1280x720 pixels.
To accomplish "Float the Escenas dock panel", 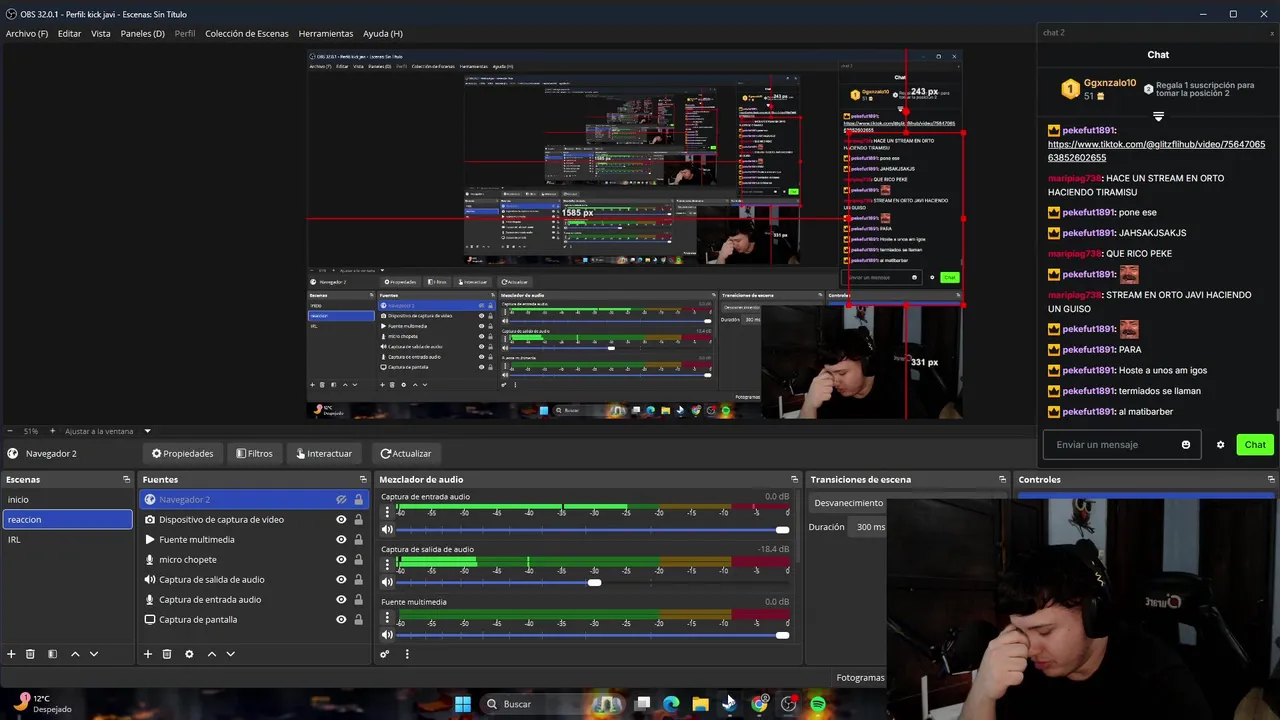I will tap(126, 480).
